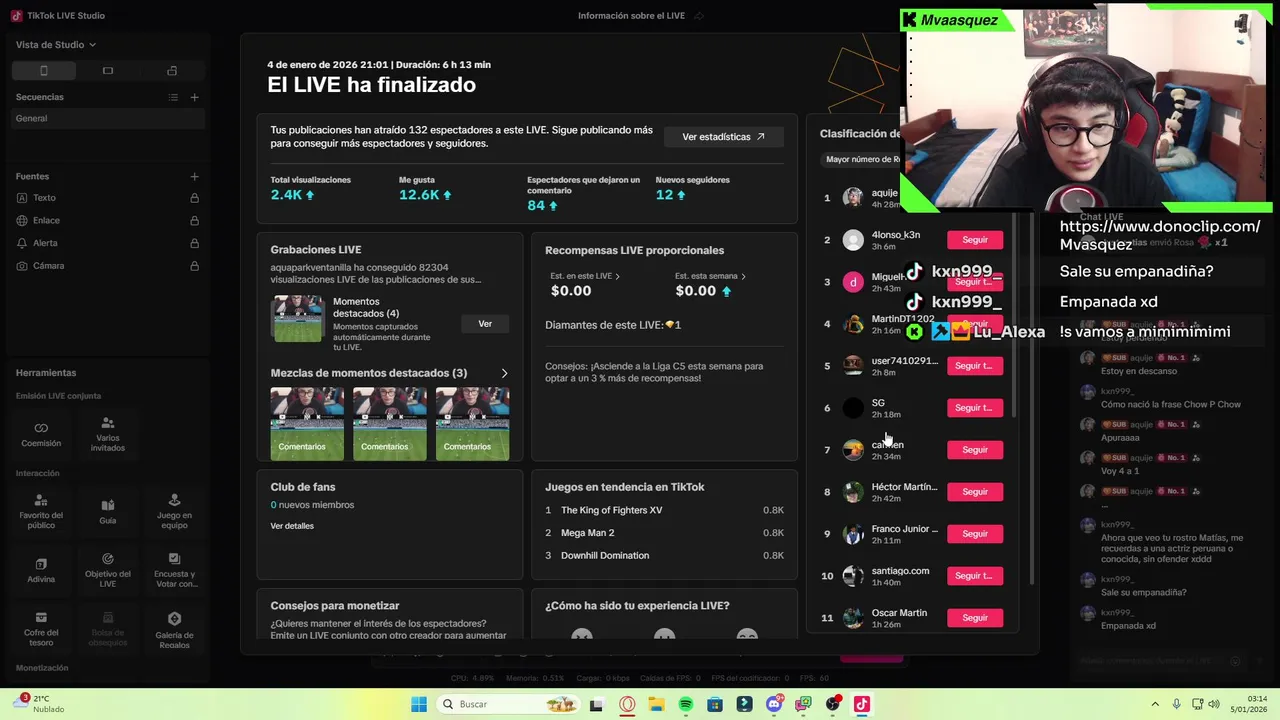The width and height of the screenshot is (1280, 720).
Task: Select the Enlace source row
Action: point(108,221)
